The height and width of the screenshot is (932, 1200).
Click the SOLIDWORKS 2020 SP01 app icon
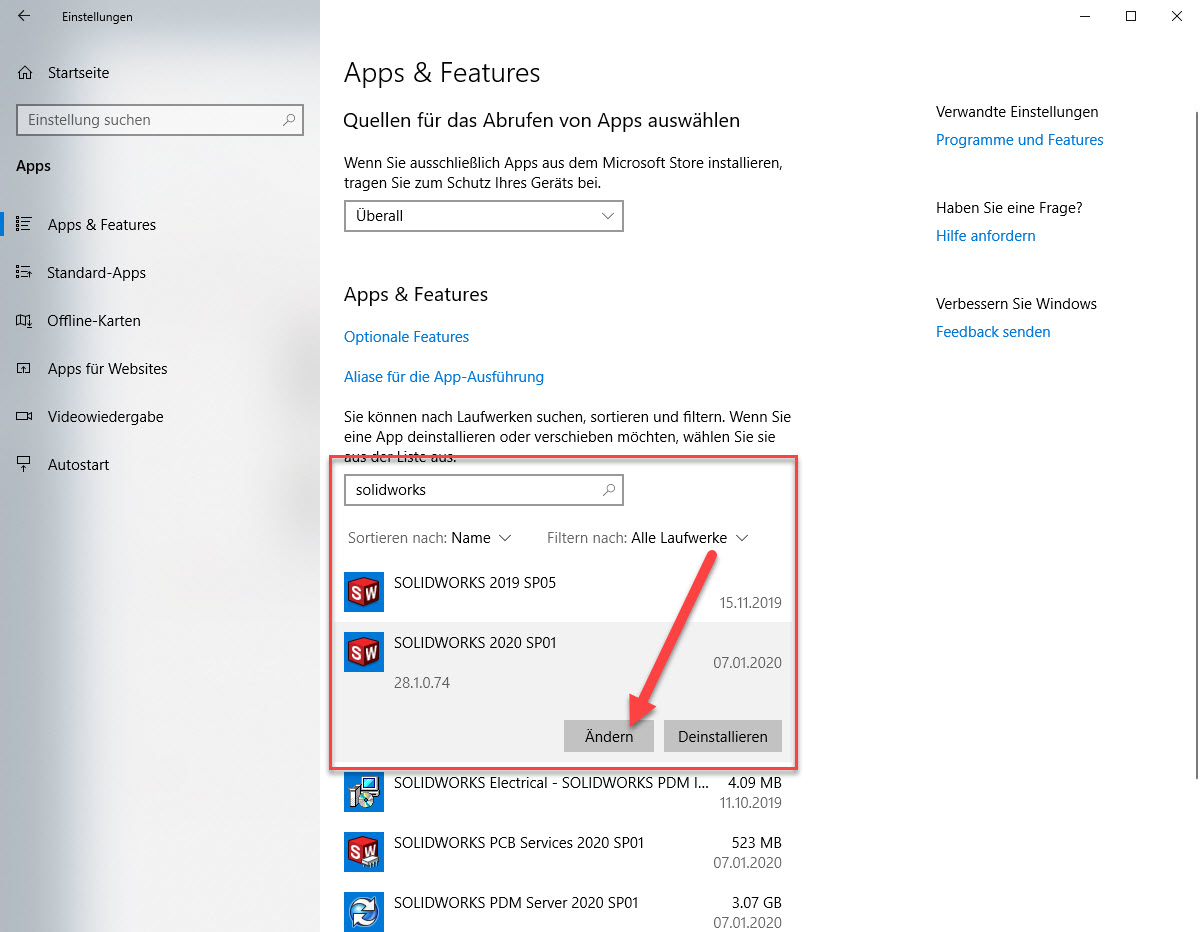pos(364,652)
